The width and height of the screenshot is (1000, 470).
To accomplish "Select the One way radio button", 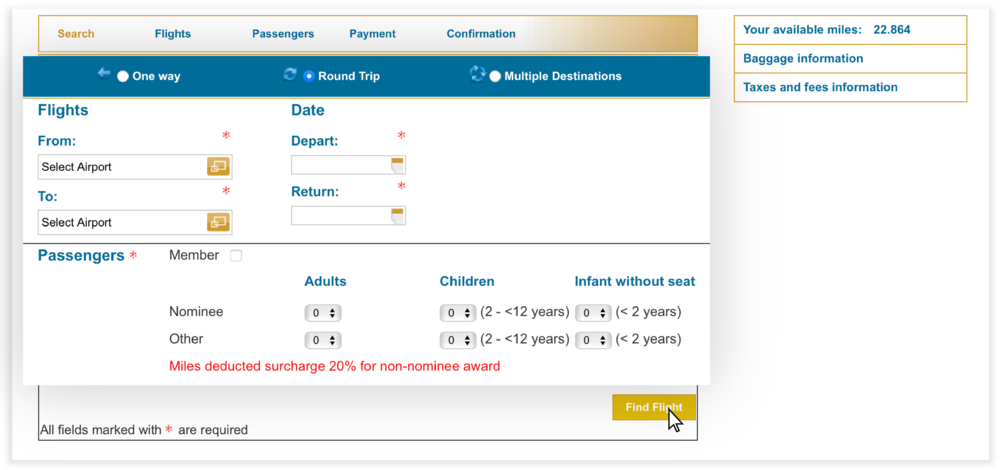I will click(123, 76).
